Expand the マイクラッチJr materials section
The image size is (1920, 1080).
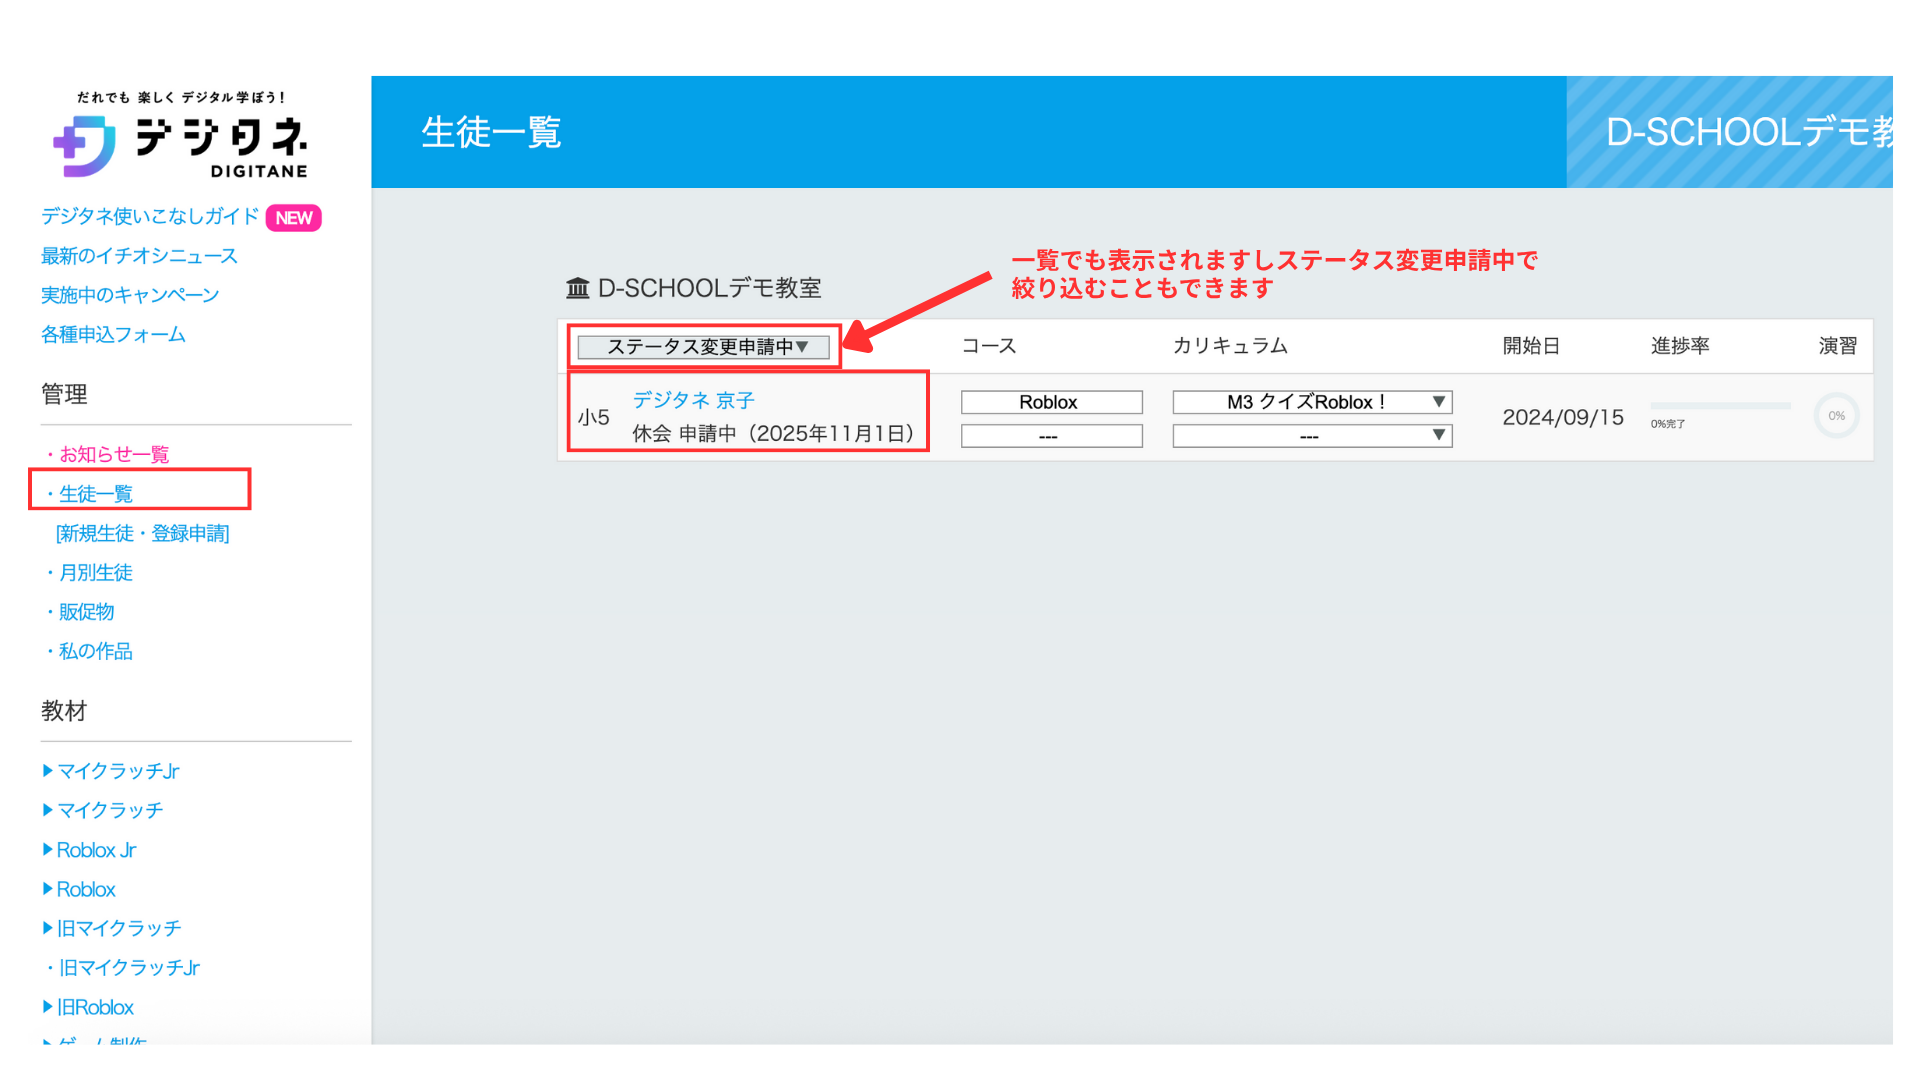tap(113, 770)
